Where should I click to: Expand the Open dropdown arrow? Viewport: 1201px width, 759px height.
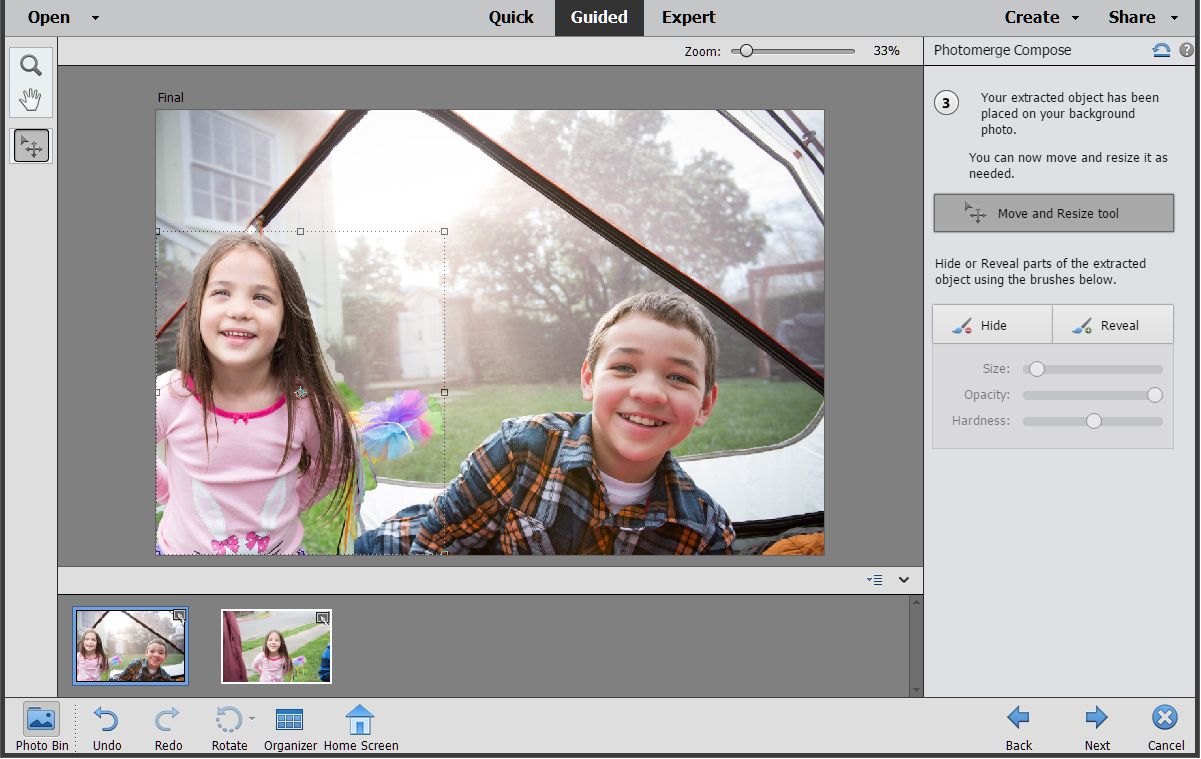(95, 18)
